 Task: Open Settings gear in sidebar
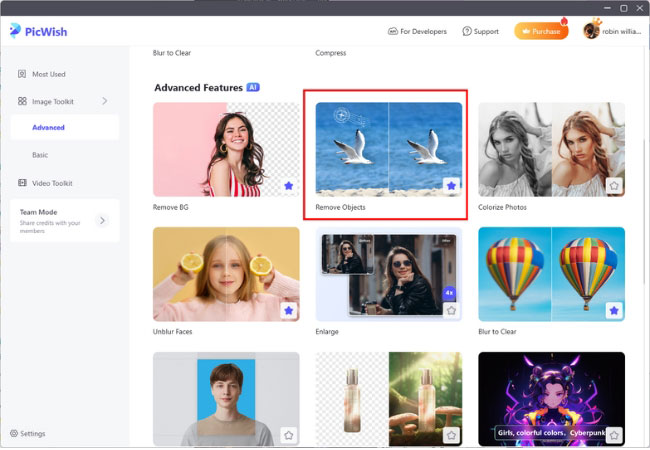point(14,433)
